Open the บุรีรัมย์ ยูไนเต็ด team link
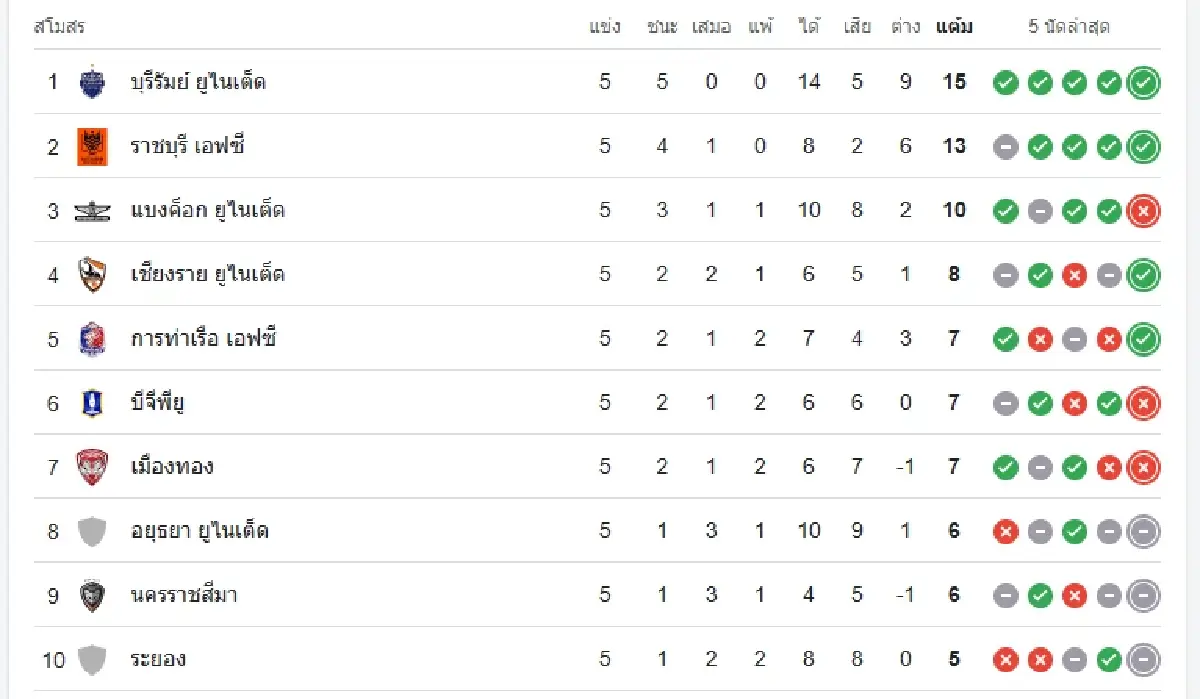Image resolution: width=1200 pixels, height=699 pixels. [x=198, y=82]
